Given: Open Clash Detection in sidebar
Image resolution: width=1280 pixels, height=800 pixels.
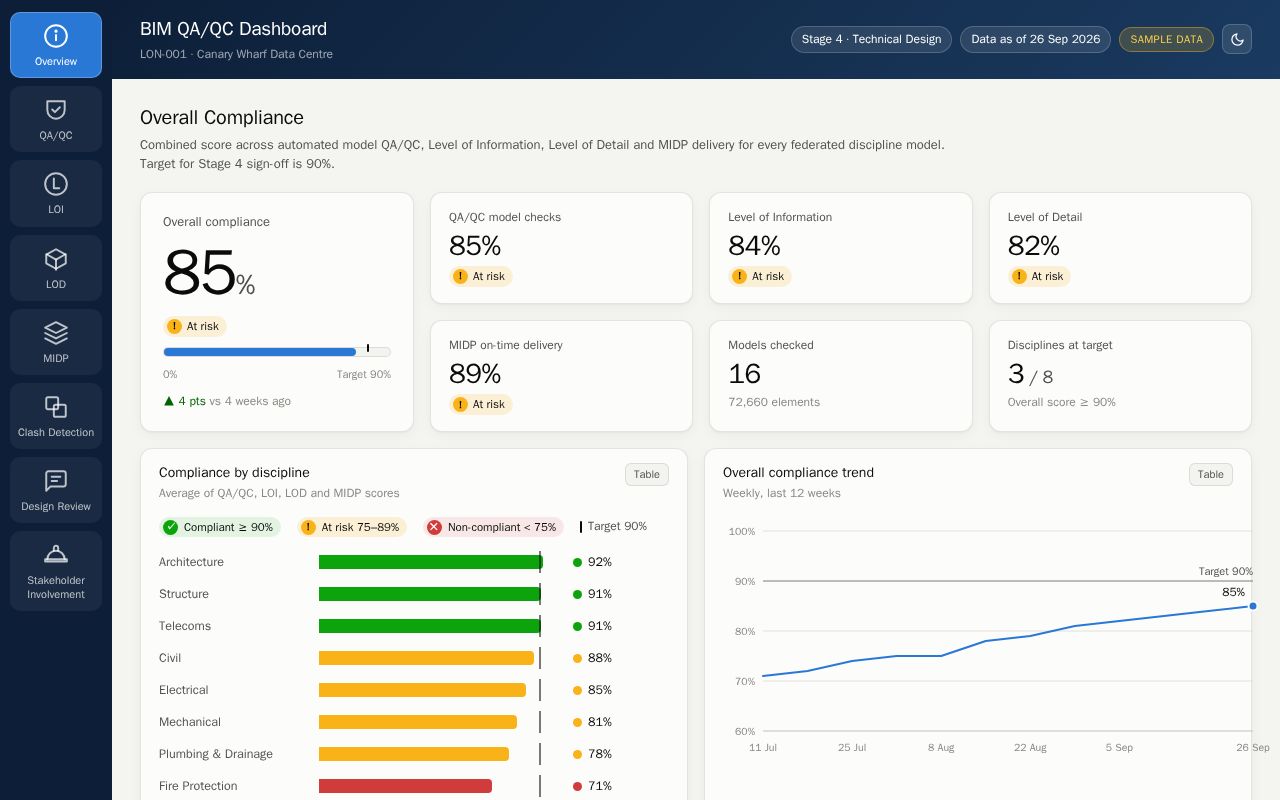Looking at the screenshot, I should pyautogui.click(x=56, y=416).
